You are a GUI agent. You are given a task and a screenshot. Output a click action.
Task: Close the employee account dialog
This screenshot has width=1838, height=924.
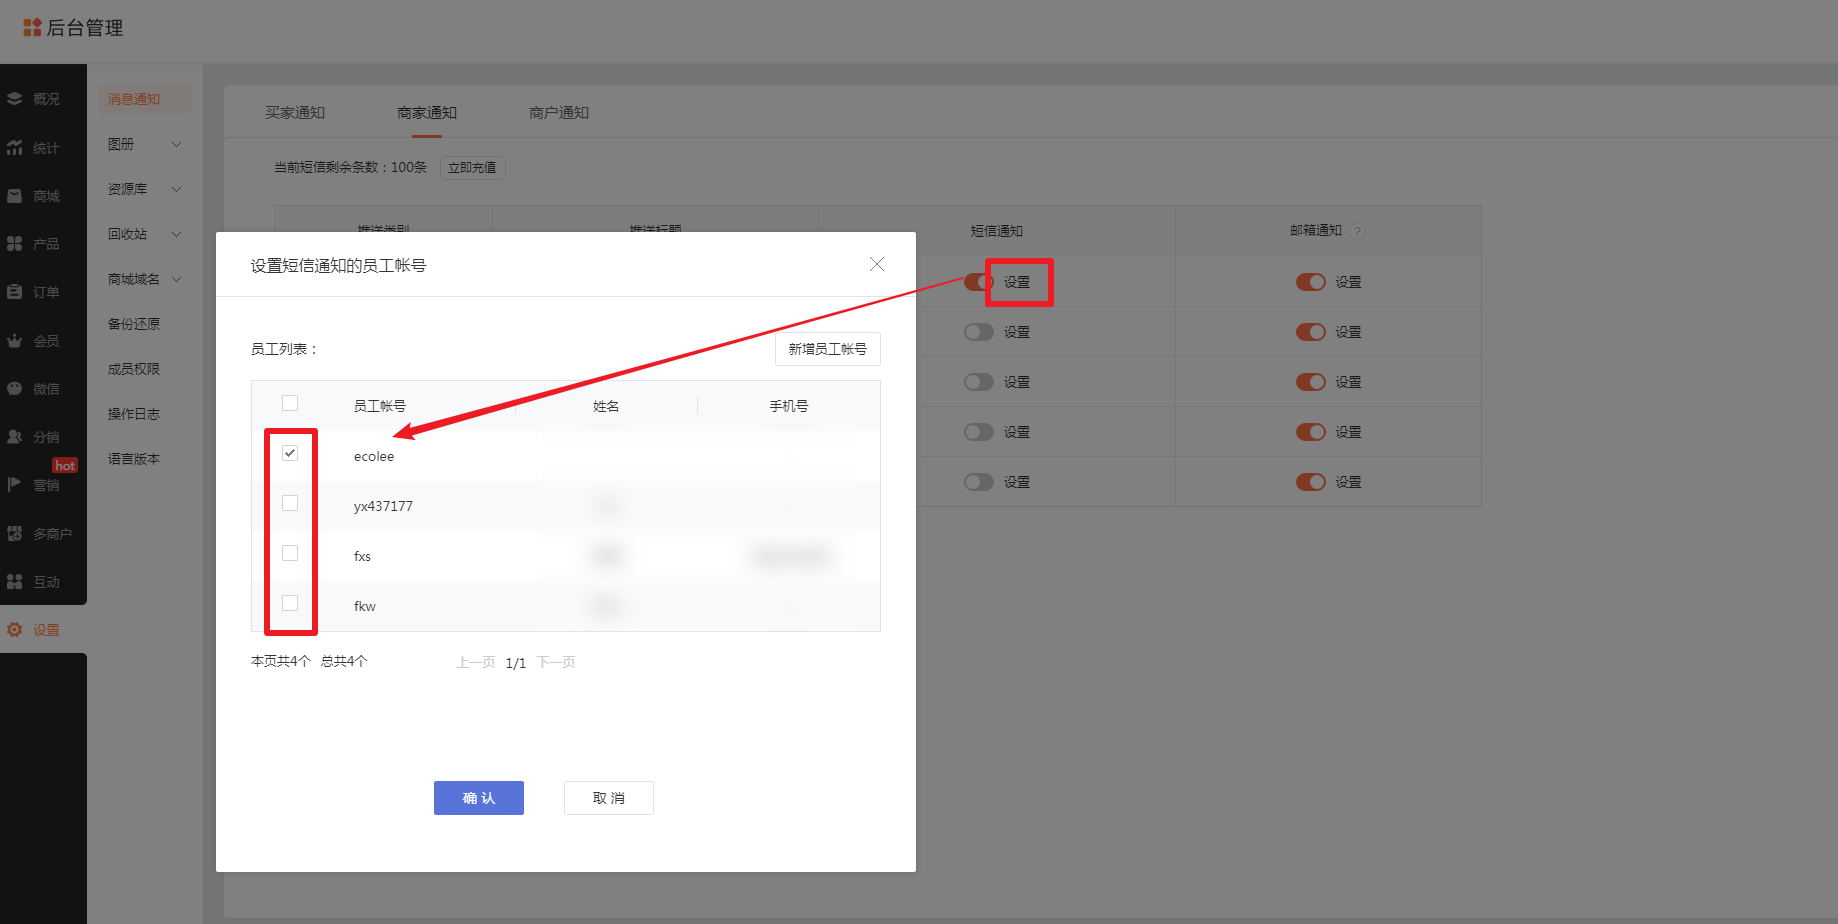click(x=877, y=264)
